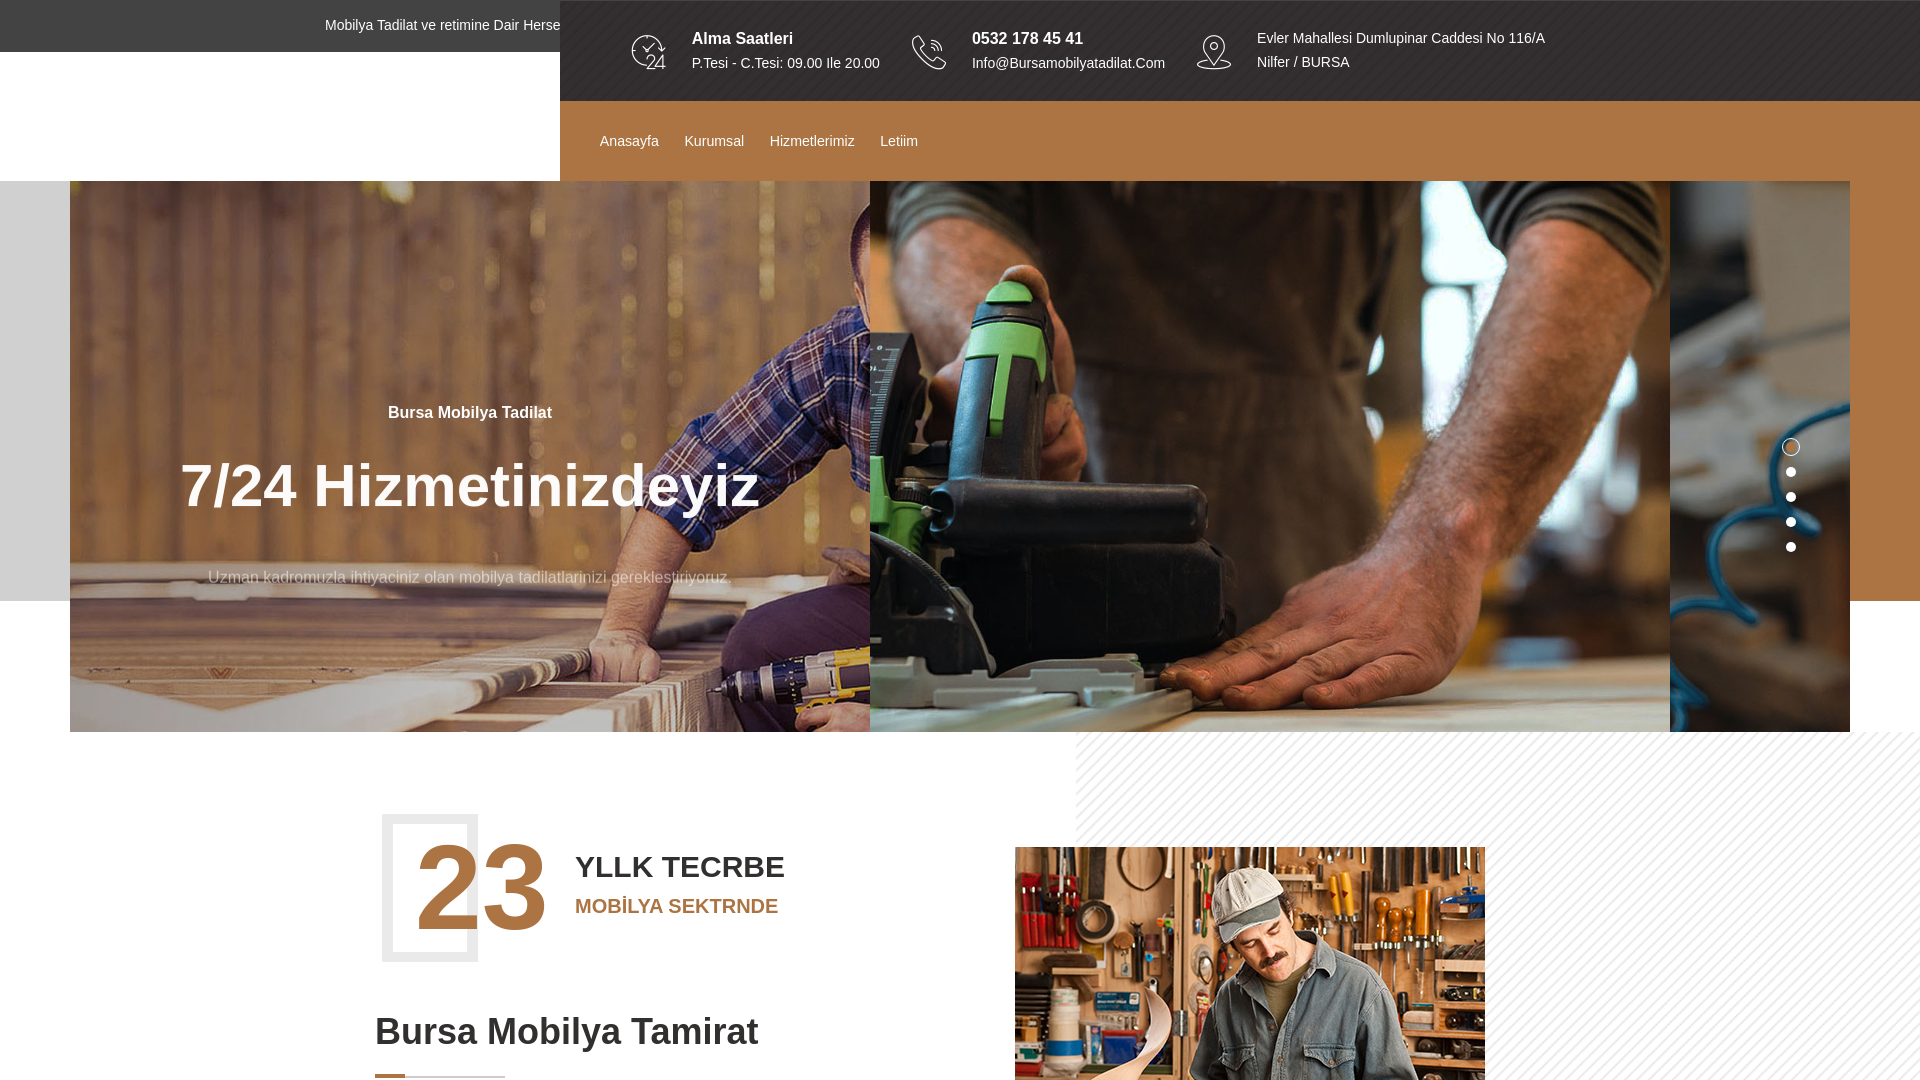Select the fifth slider pagination dot
The width and height of the screenshot is (1920, 1080).
point(1791,547)
